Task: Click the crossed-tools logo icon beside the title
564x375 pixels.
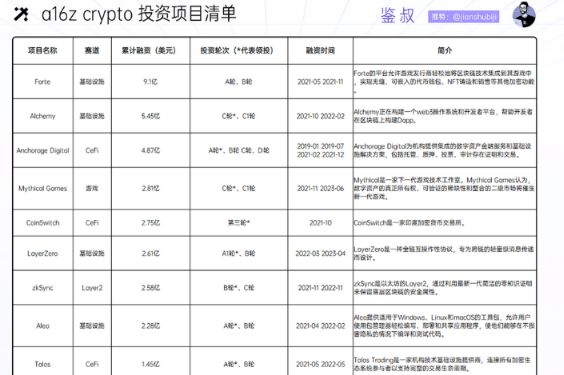Action: pyautogui.click(x=21, y=14)
